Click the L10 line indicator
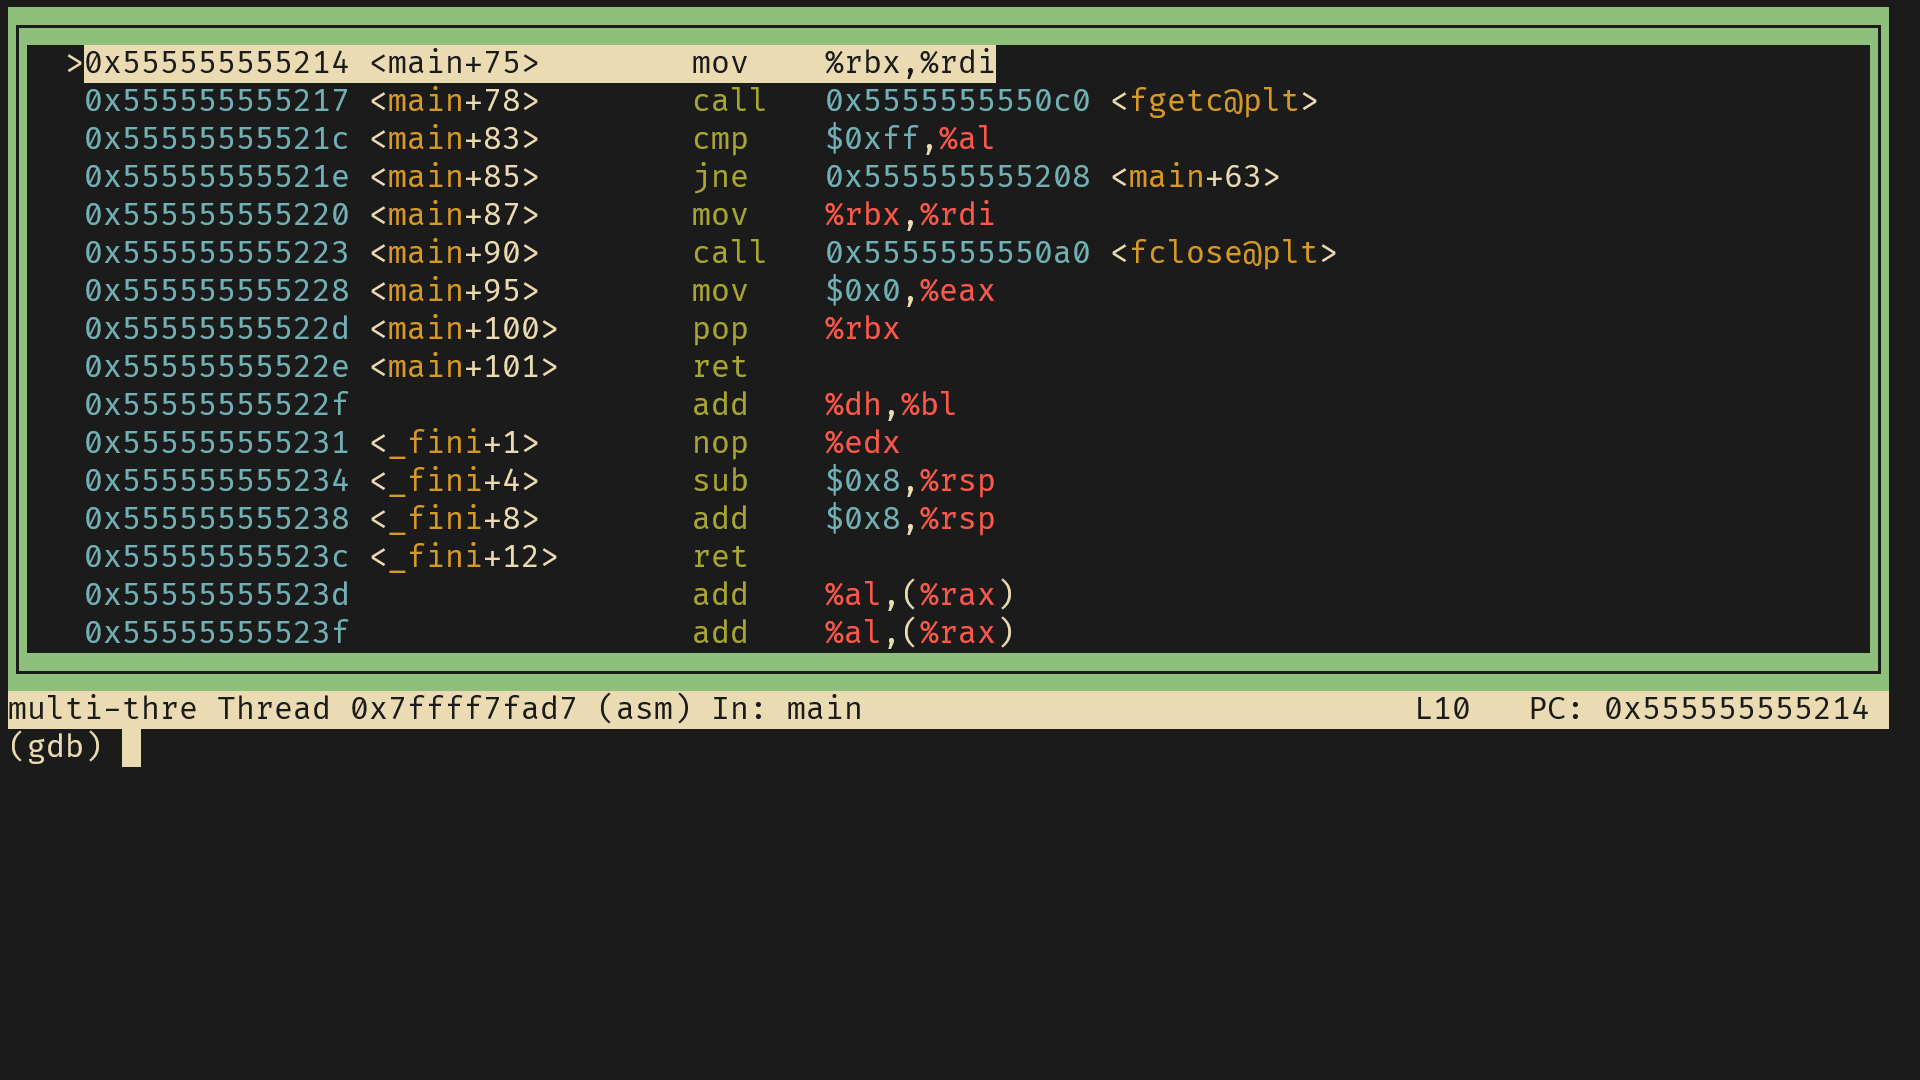This screenshot has width=1920, height=1080. tap(1442, 709)
